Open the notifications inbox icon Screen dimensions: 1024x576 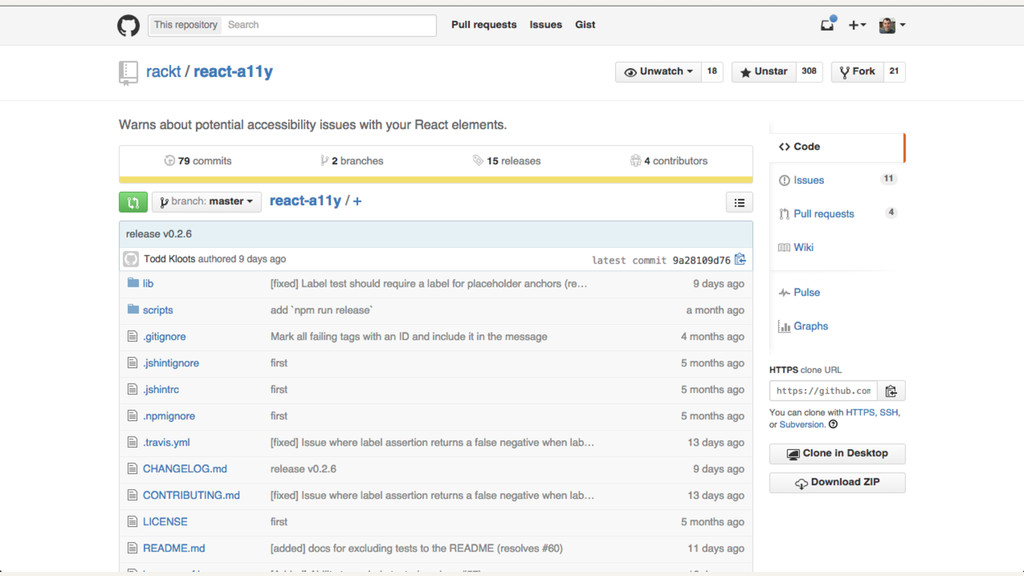tap(827, 25)
